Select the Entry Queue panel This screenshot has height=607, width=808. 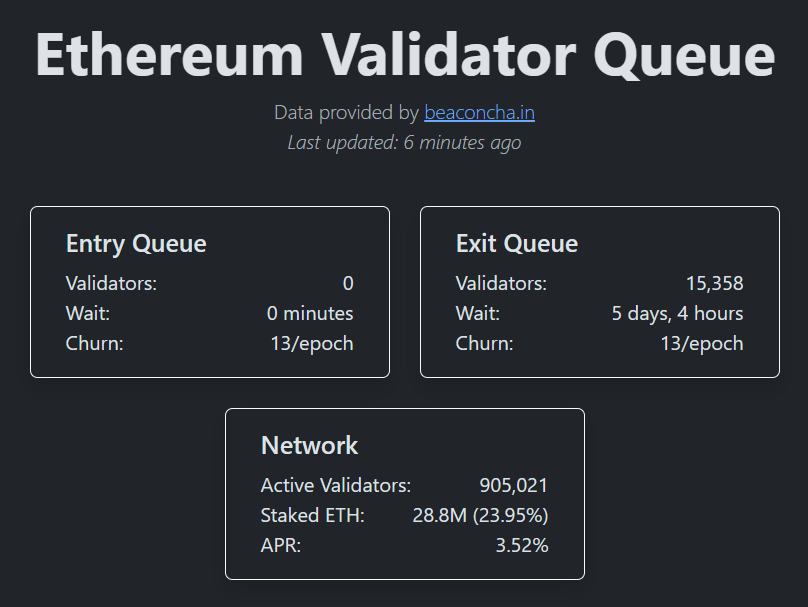point(210,291)
